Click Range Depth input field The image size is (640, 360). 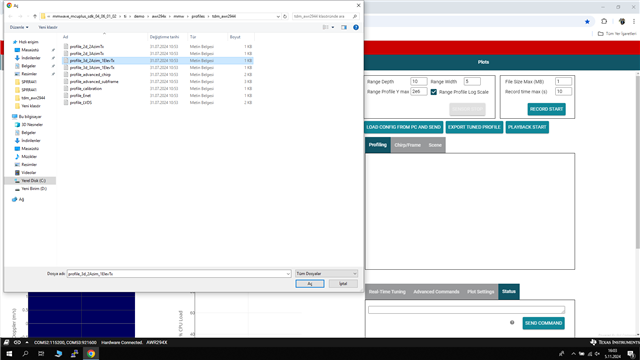pyautogui.click(x=418, y=82)
